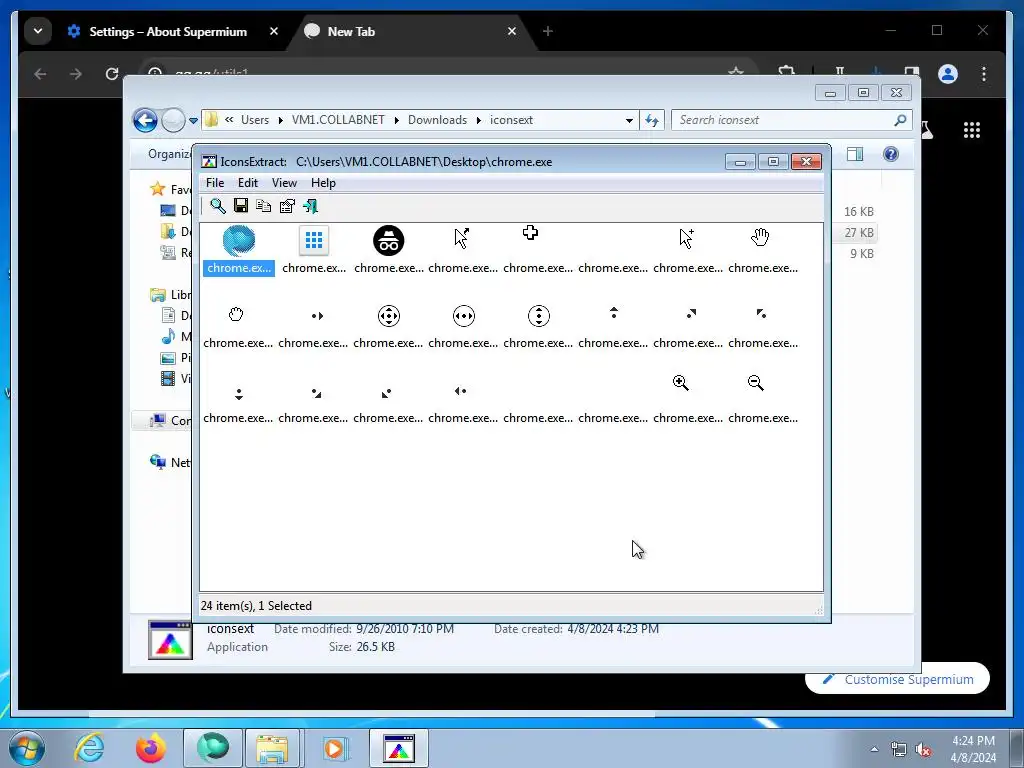Select the cross-shaped cell cursor icon
The image size is (1024, 768).
530,232
